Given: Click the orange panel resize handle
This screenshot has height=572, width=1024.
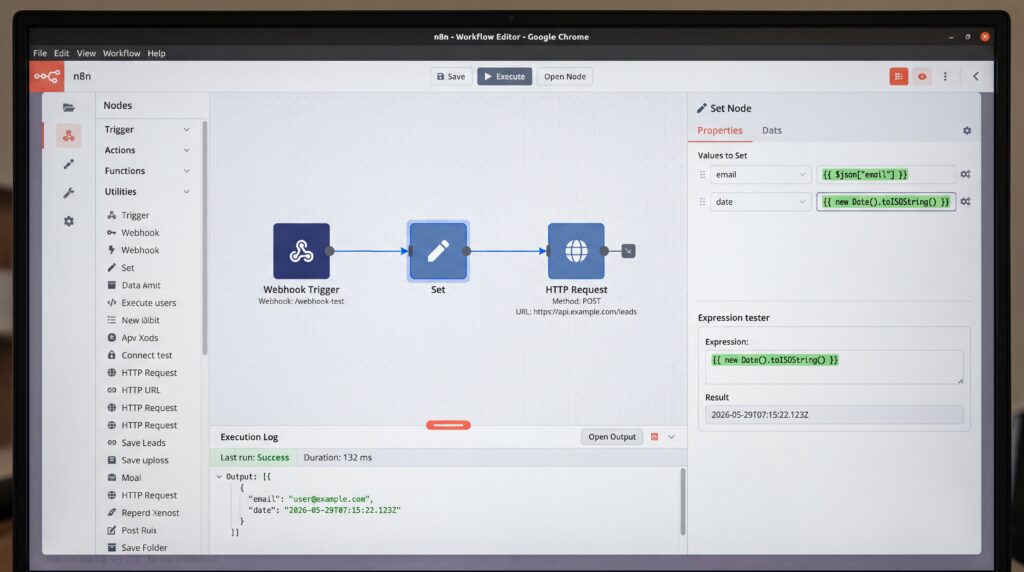Looking at the screenshot, I should [x=448, y=425].
